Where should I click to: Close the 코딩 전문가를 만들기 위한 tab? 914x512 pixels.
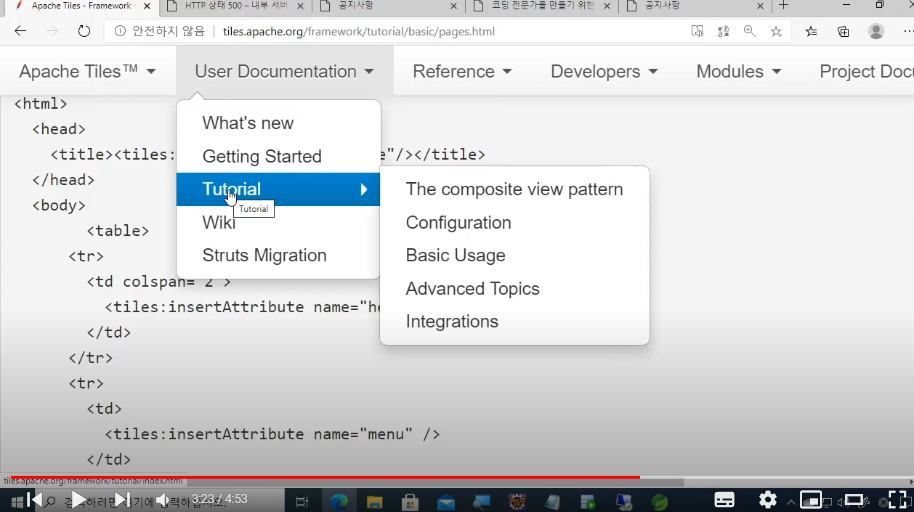point(607,6)
